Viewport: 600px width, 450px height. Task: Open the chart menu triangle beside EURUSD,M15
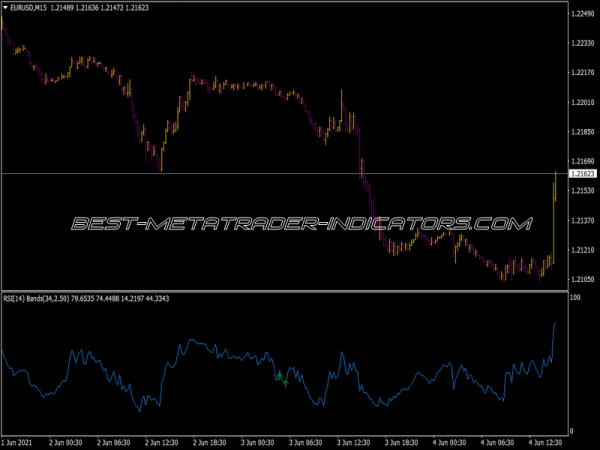(x=5, y=8)
